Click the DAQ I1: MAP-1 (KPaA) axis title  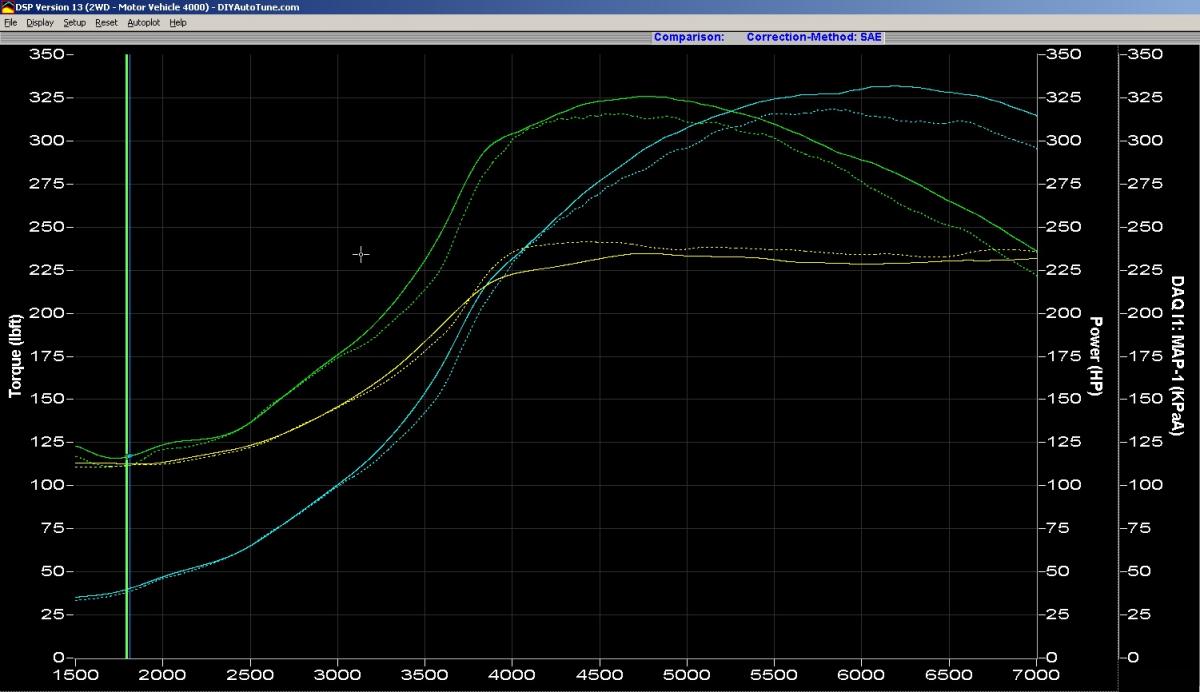click(1177, 356)
